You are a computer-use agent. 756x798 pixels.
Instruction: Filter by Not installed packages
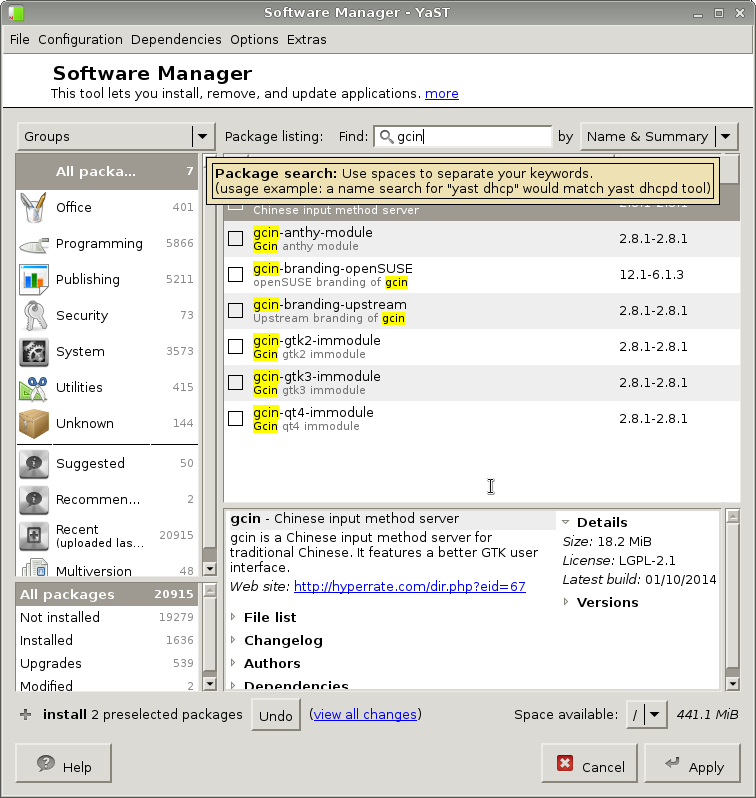point(107,617)
